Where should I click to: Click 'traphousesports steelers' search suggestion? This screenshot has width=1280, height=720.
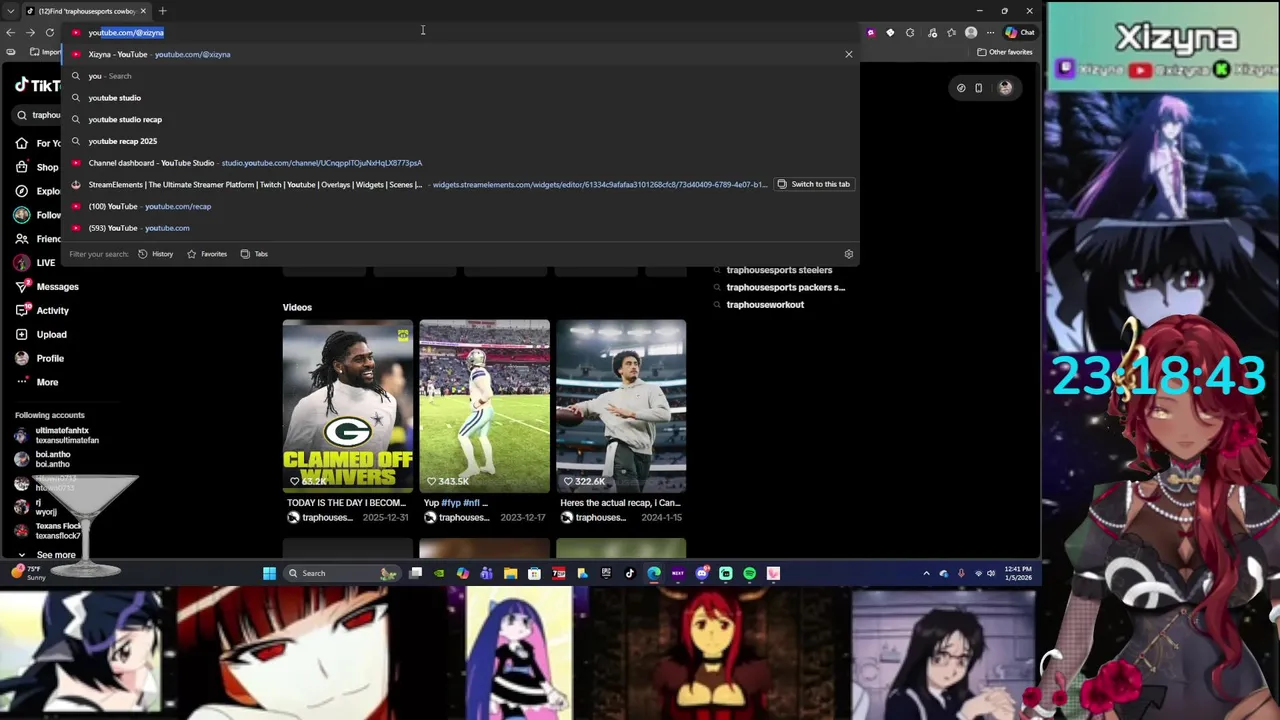pyautogui.click(x=779, y=270)
